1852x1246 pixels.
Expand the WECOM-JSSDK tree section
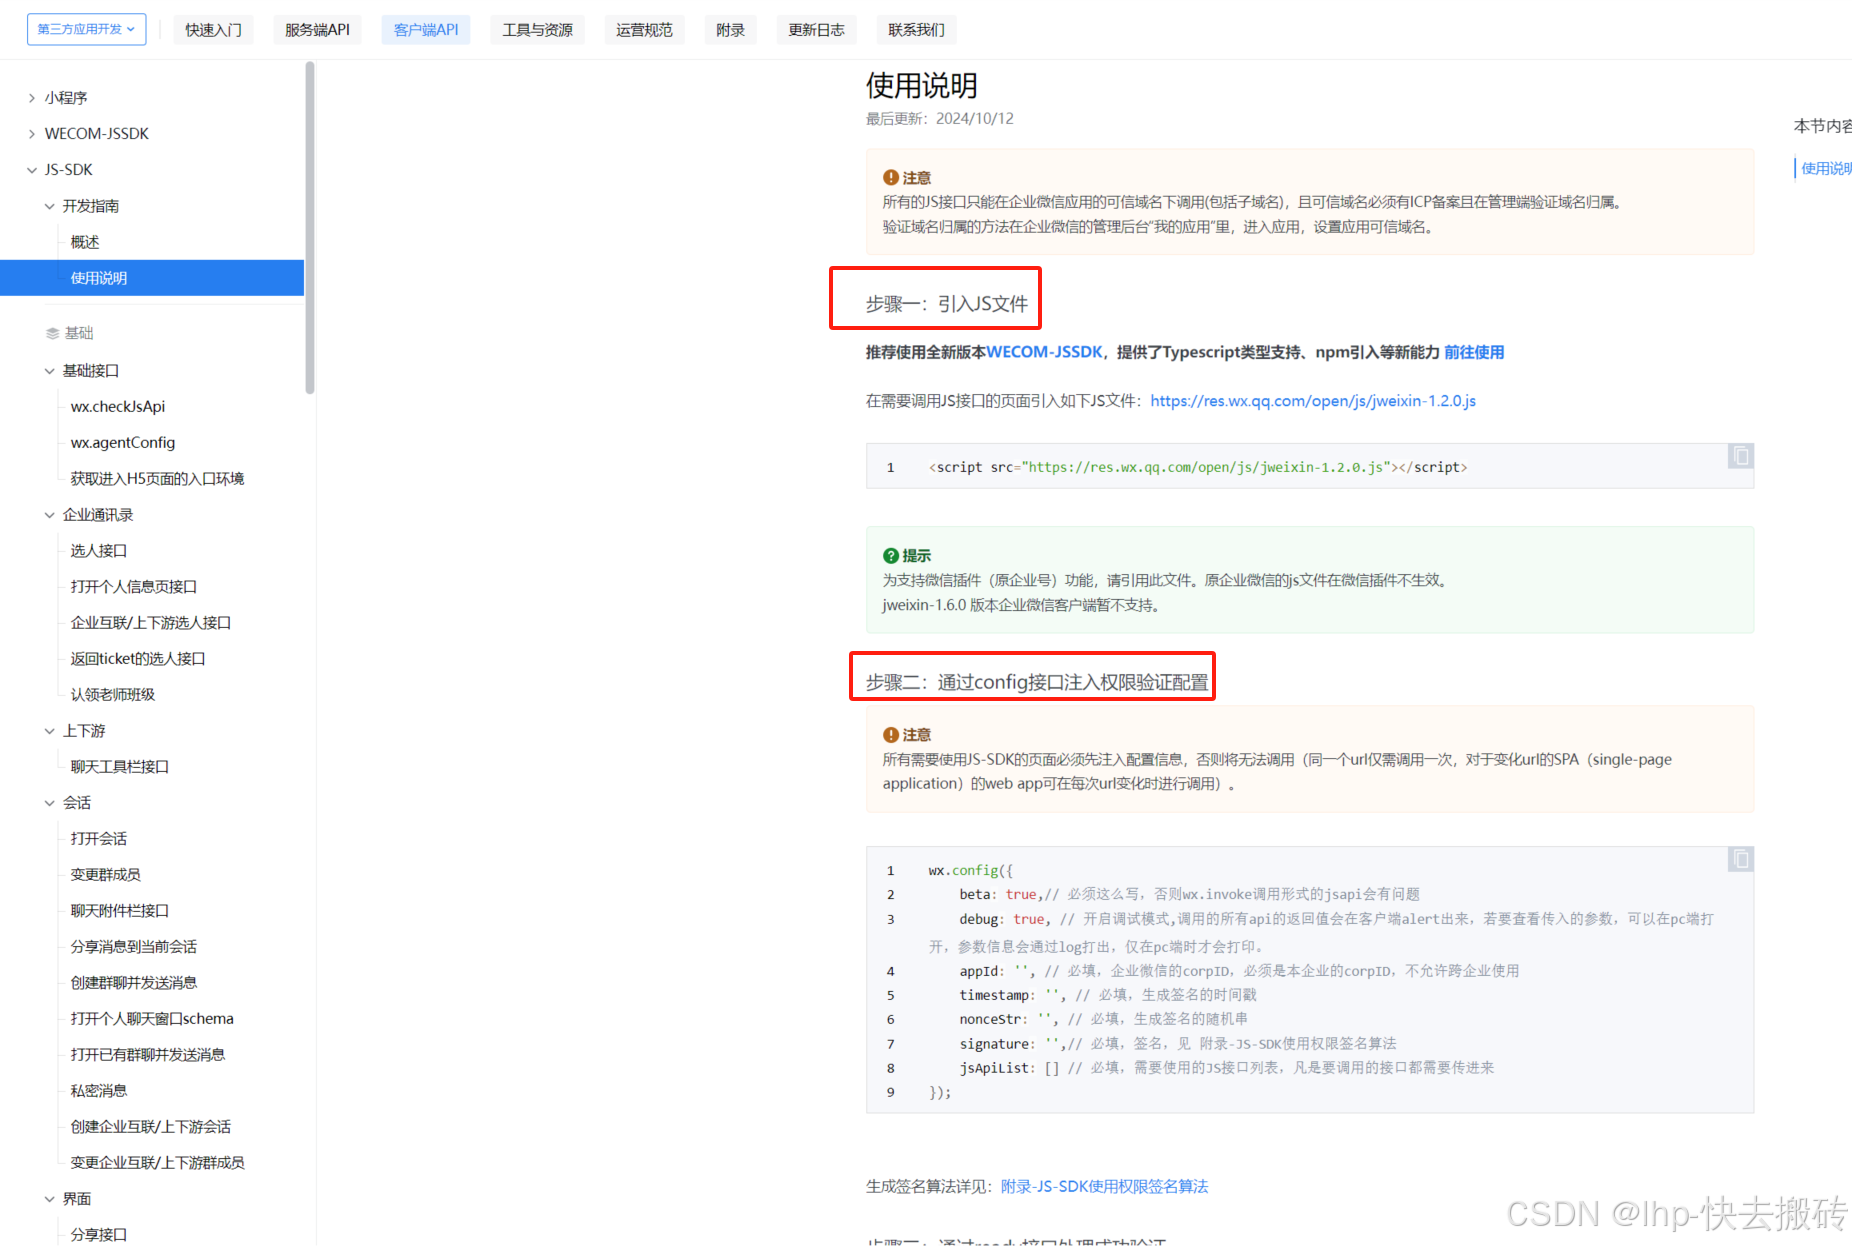point(32,134)
